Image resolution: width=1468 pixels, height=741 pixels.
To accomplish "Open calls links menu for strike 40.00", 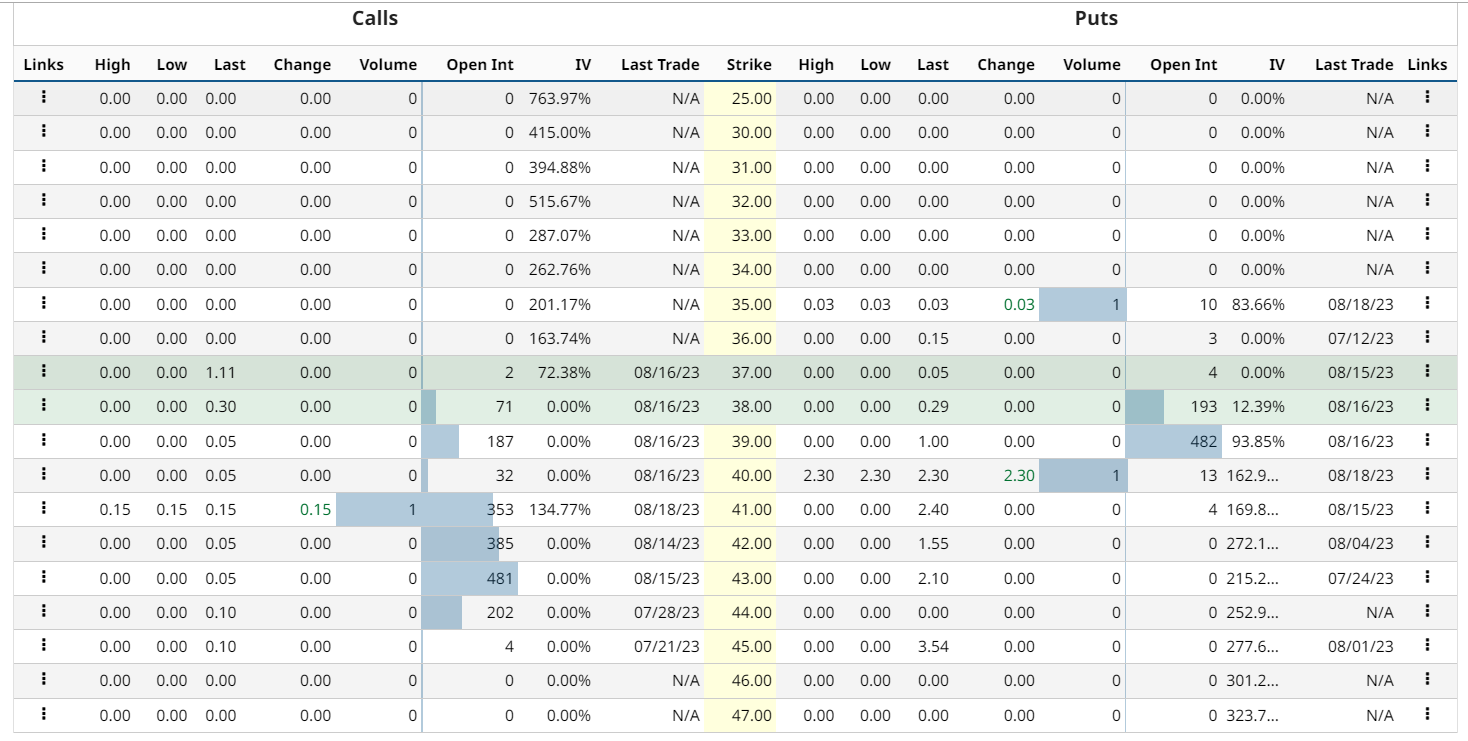I will tap(44, 474).
